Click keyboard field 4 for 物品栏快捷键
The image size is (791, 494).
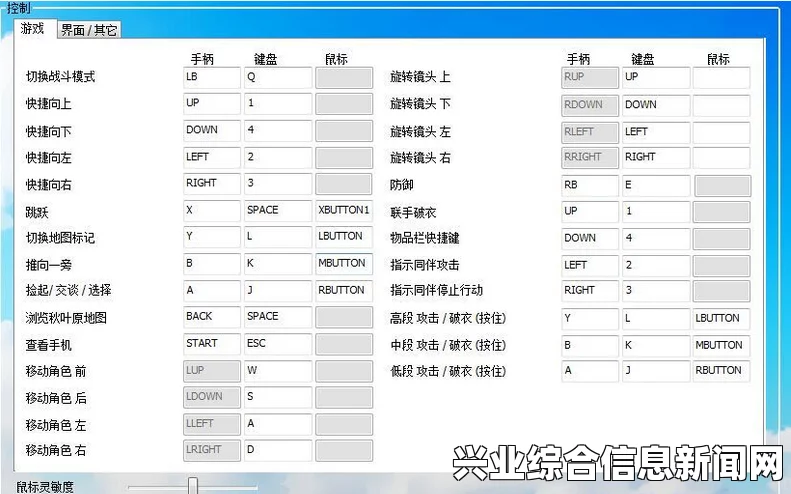click(x=656, y=239)
